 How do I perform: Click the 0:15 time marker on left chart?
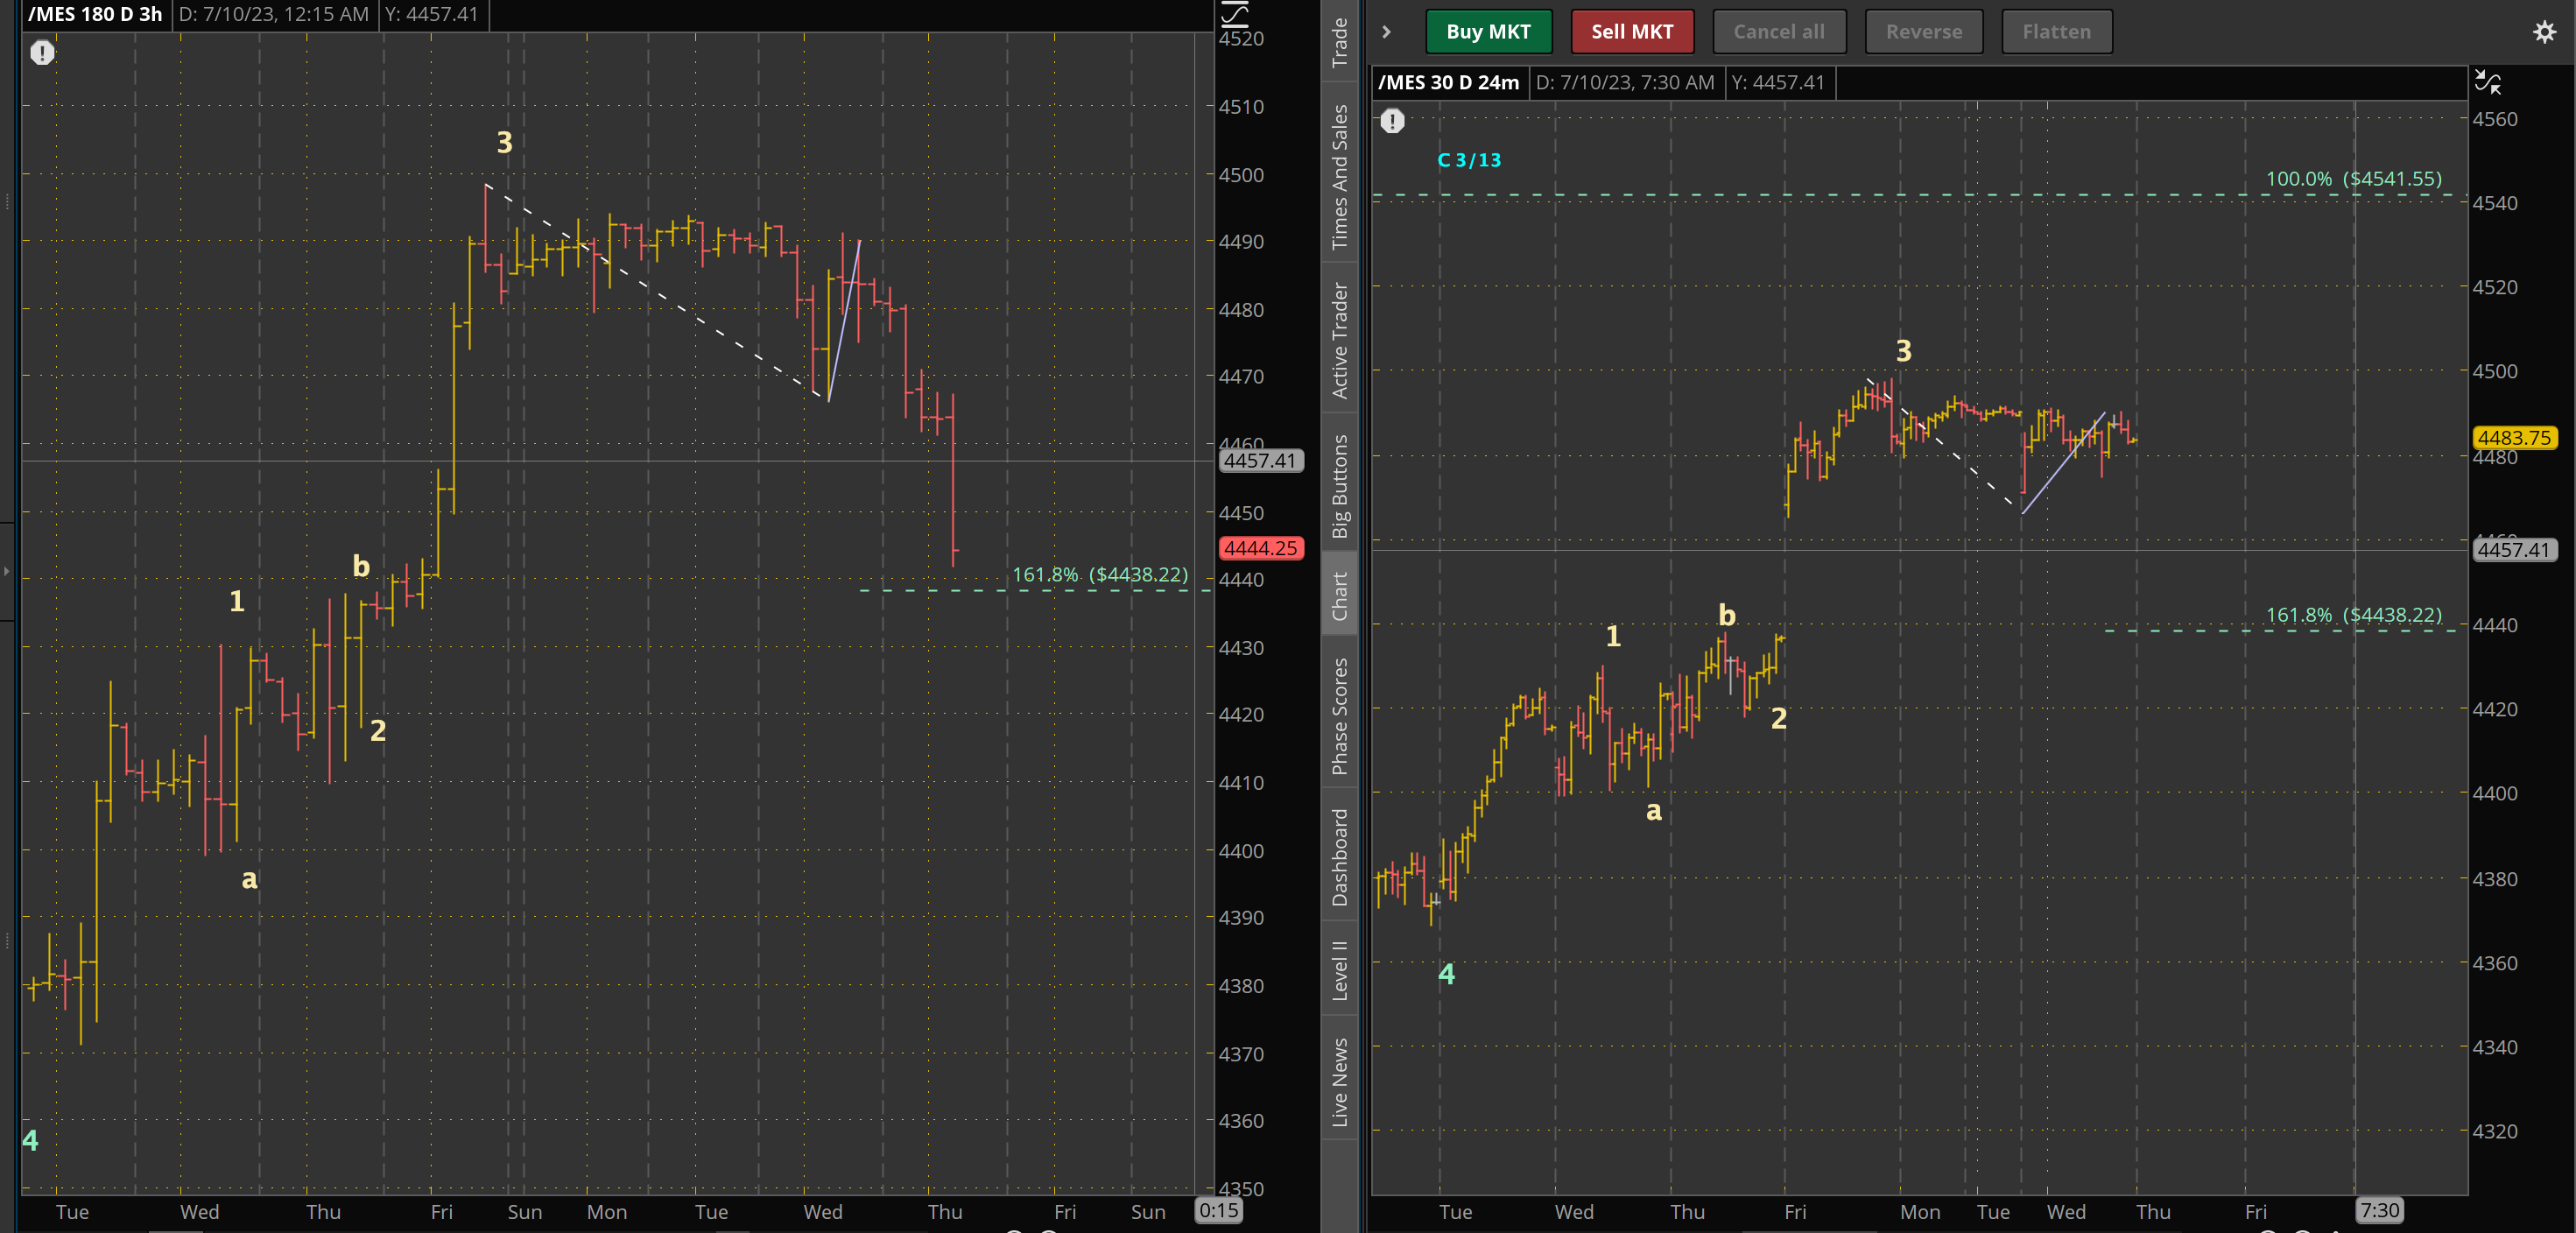click(1219, 1211)
